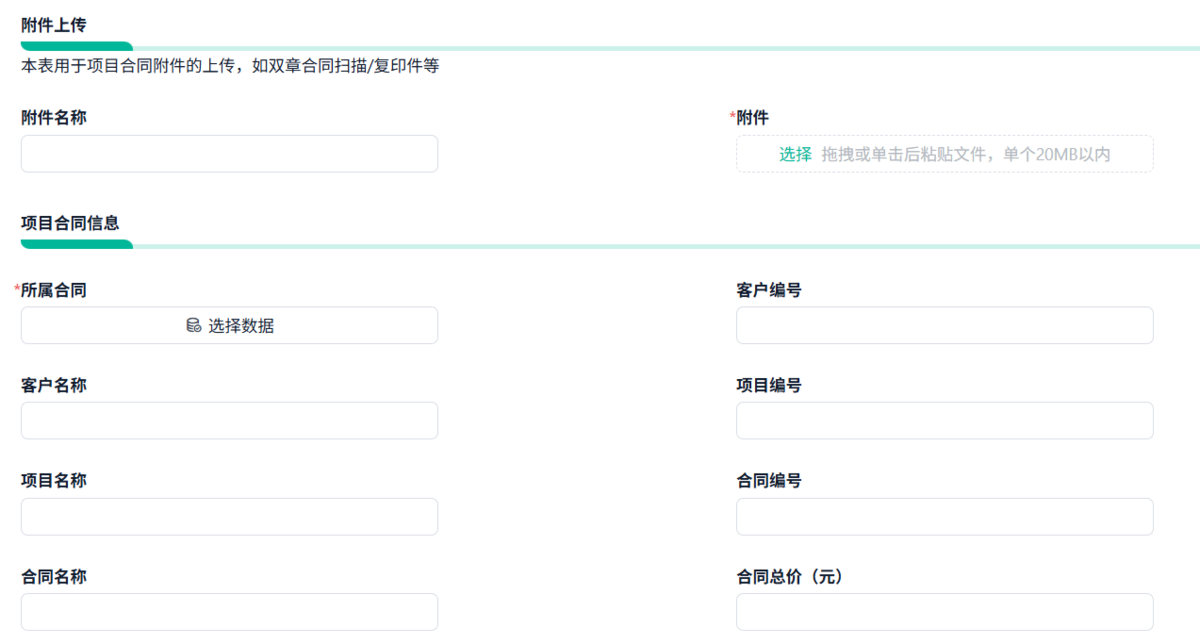The image size is (1200, 644).
Task: Click the green 选择 attachment link
Action: 795,154
